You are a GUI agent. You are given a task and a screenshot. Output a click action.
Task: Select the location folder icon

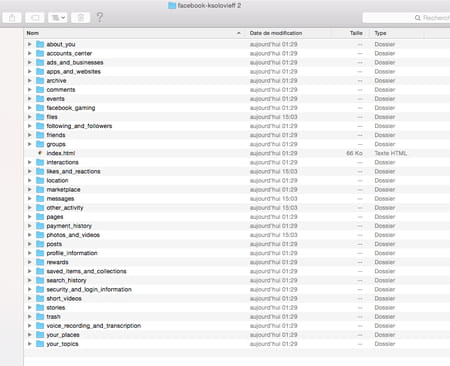click(40, 180)
